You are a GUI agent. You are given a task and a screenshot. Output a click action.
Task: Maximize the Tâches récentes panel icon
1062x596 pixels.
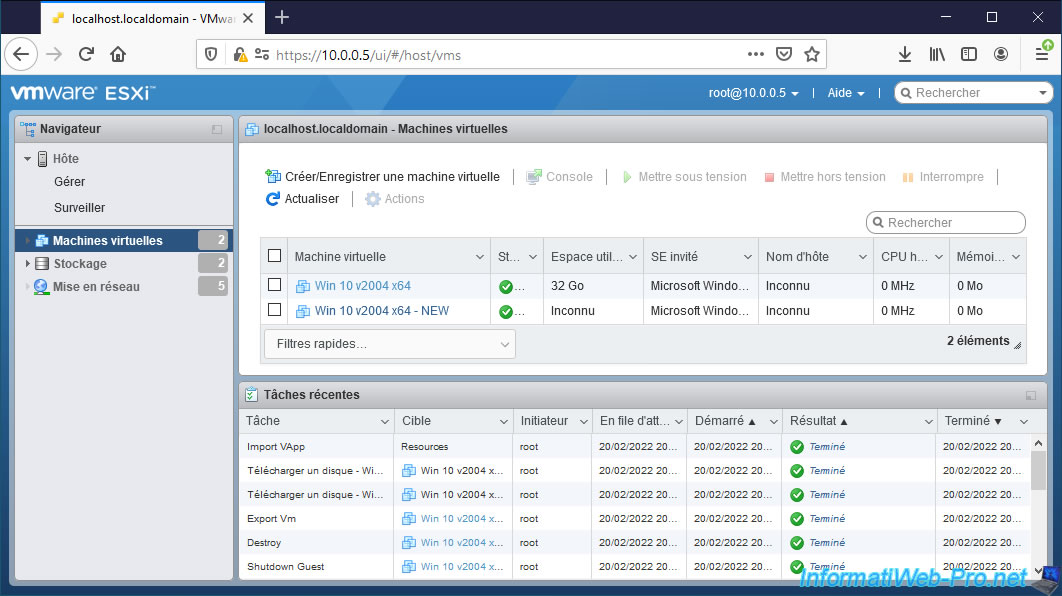[x=1031, y=395]
